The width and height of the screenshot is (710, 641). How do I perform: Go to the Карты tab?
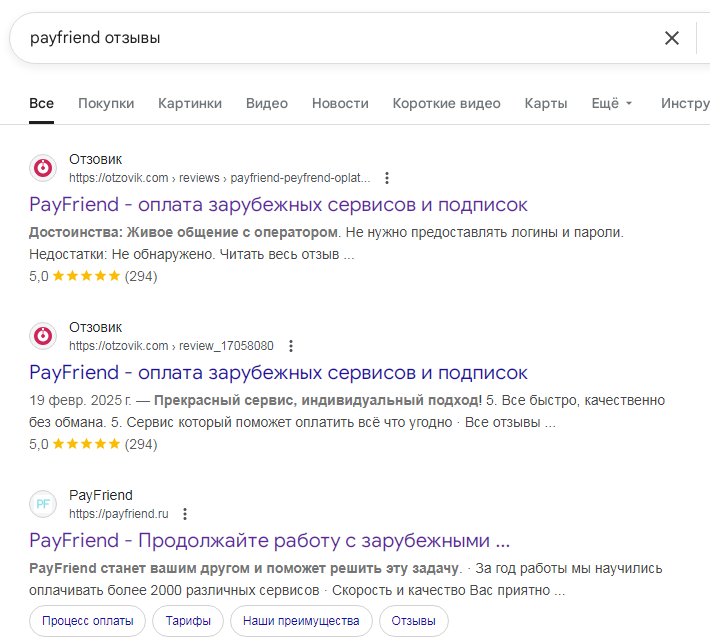(546, 103)
